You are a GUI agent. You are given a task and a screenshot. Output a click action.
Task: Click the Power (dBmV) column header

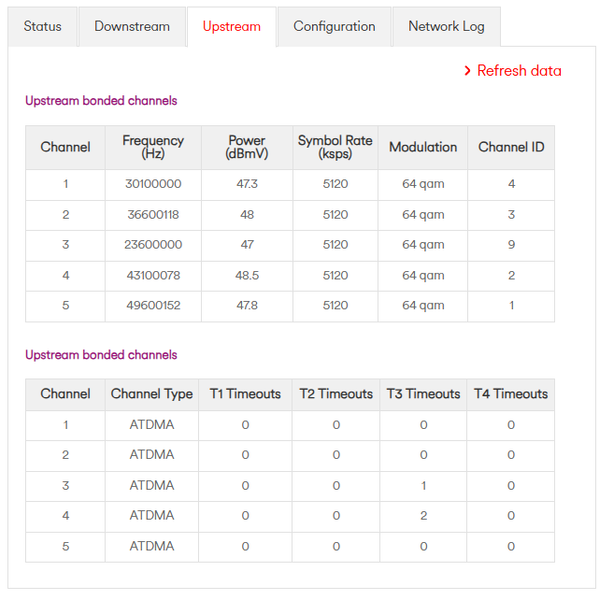247,147
